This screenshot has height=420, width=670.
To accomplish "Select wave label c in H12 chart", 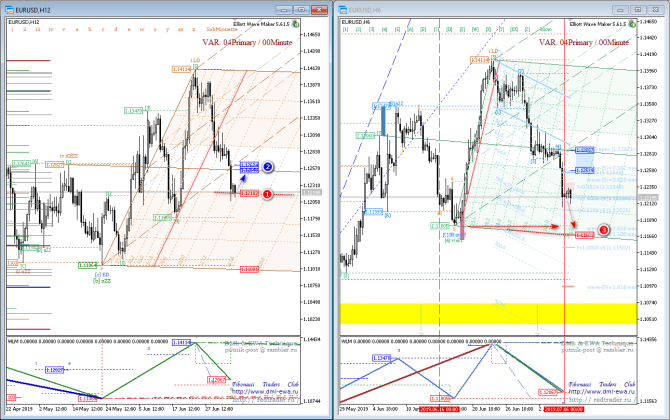I will tap(103, 29).
